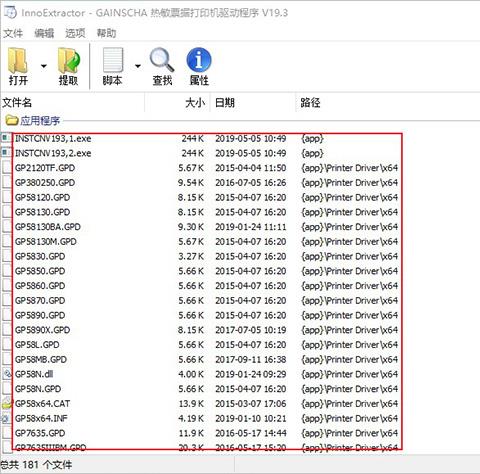This screenshot has height=474, width=480.
Task: Open the 帮助 menu
Action: point(106,33)
